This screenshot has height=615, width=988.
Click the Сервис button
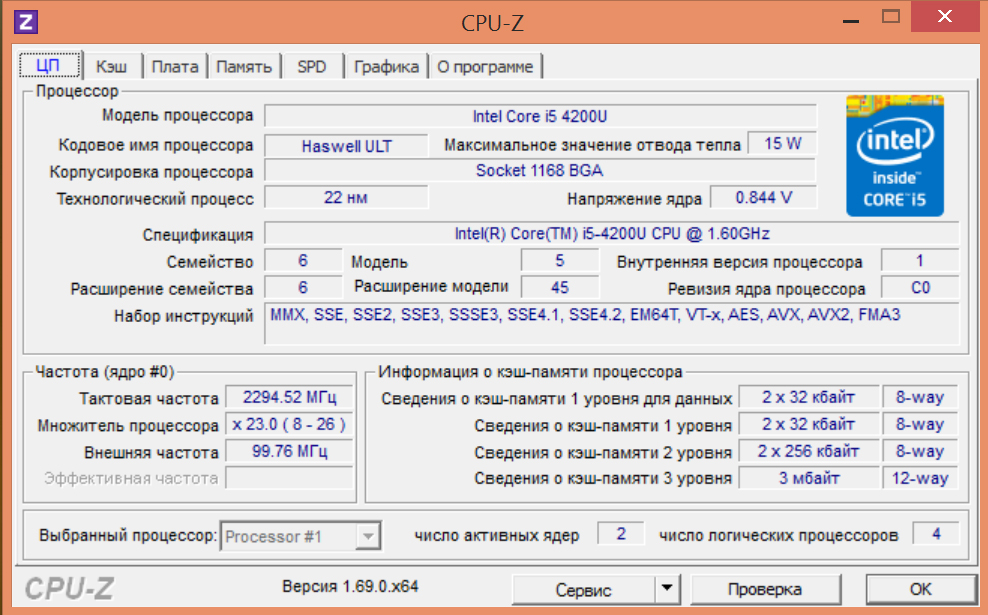click(583, 590)
